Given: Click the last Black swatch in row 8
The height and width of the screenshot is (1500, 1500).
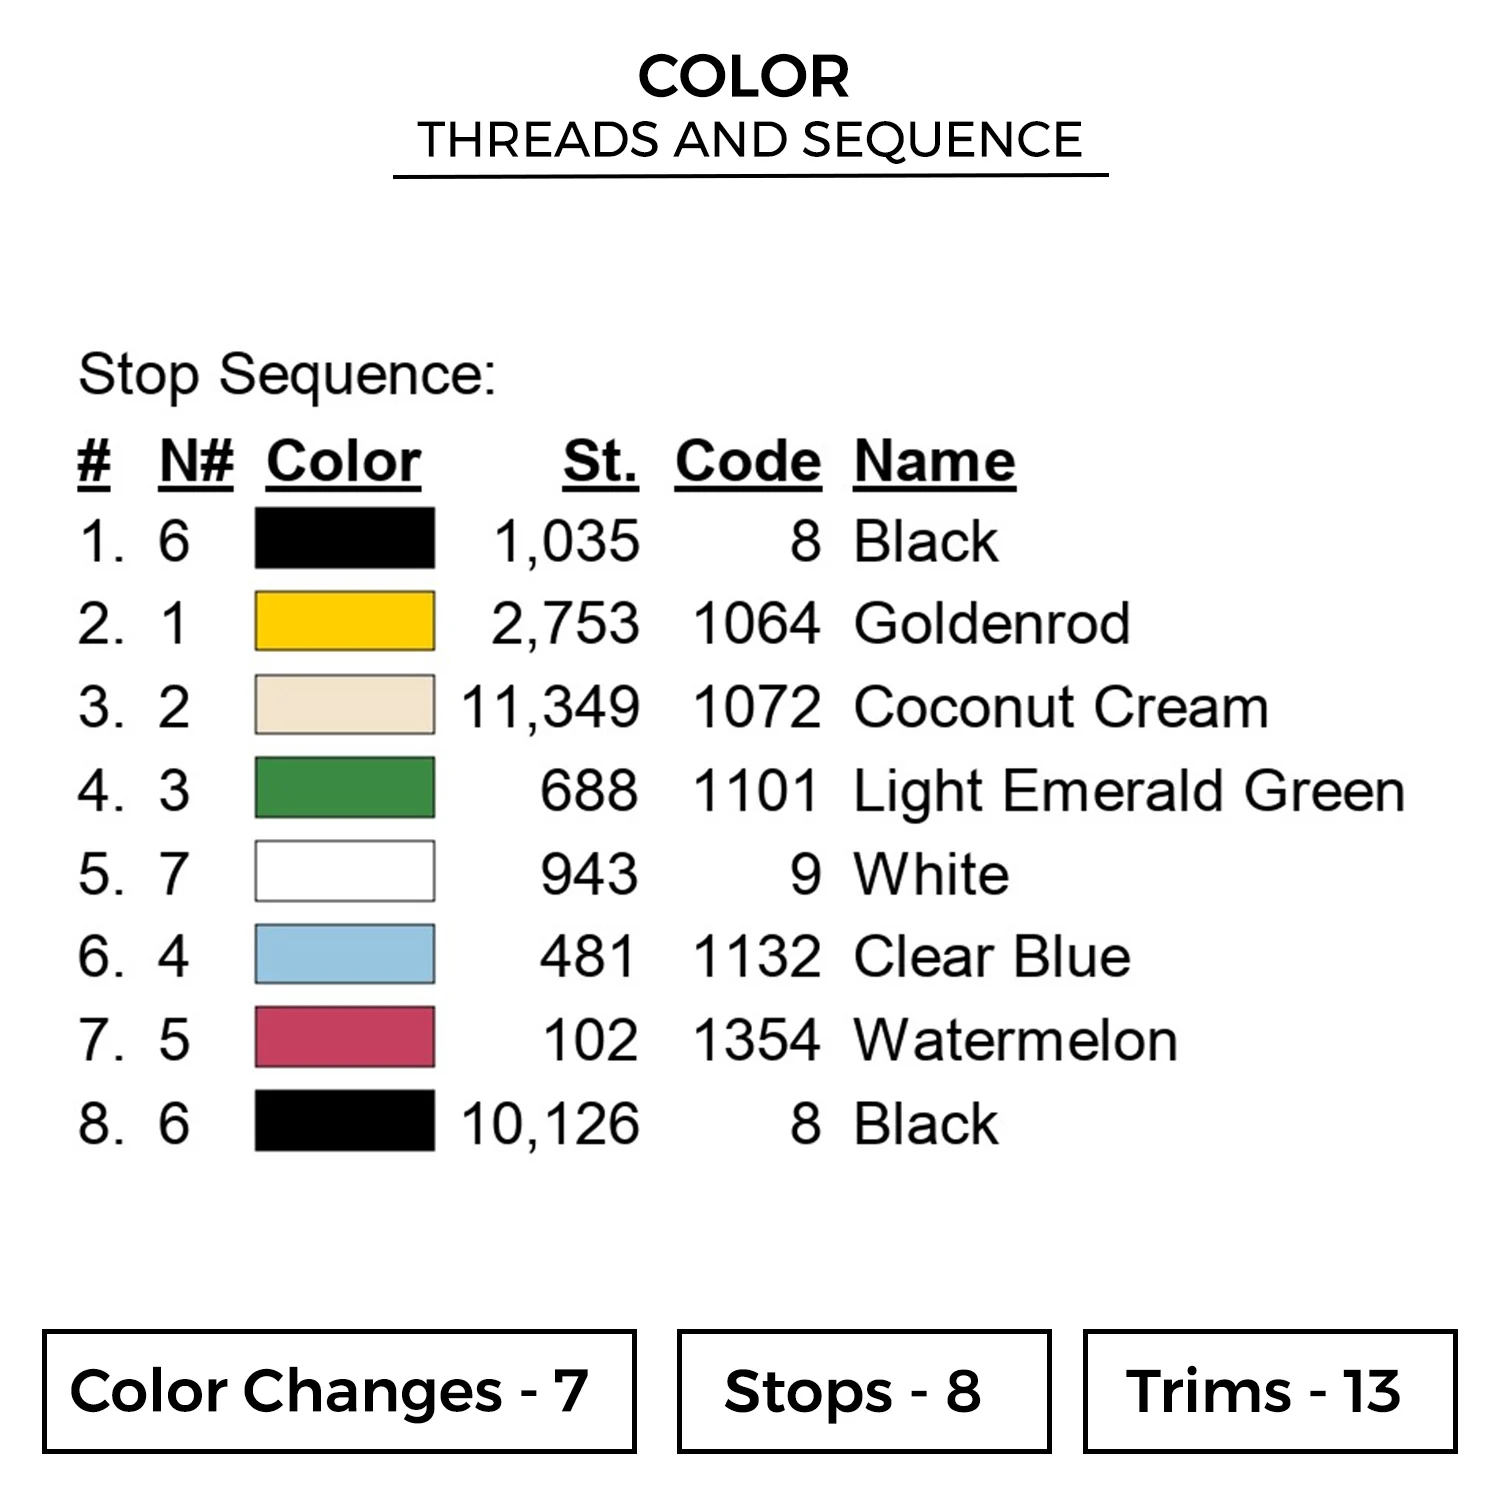Looking at the screenshot, I should click(344, 1120).
